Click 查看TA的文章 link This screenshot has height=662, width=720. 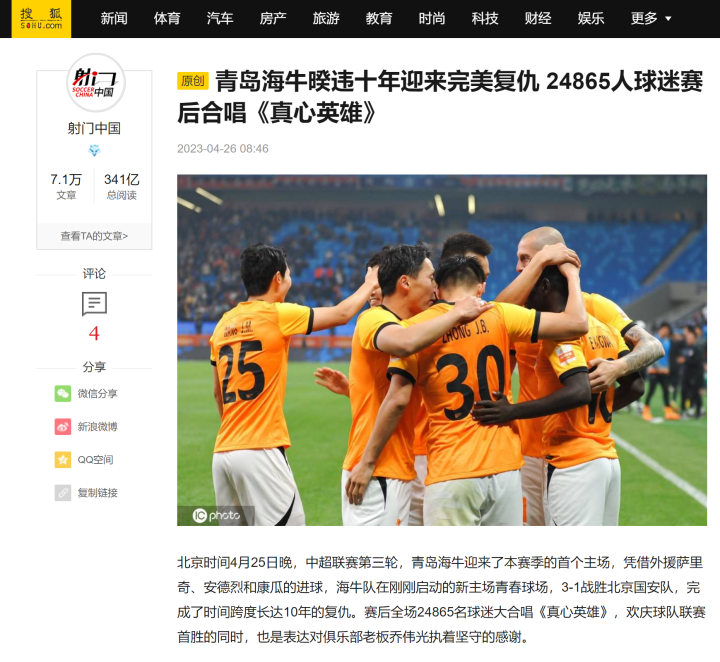[94, 236]
